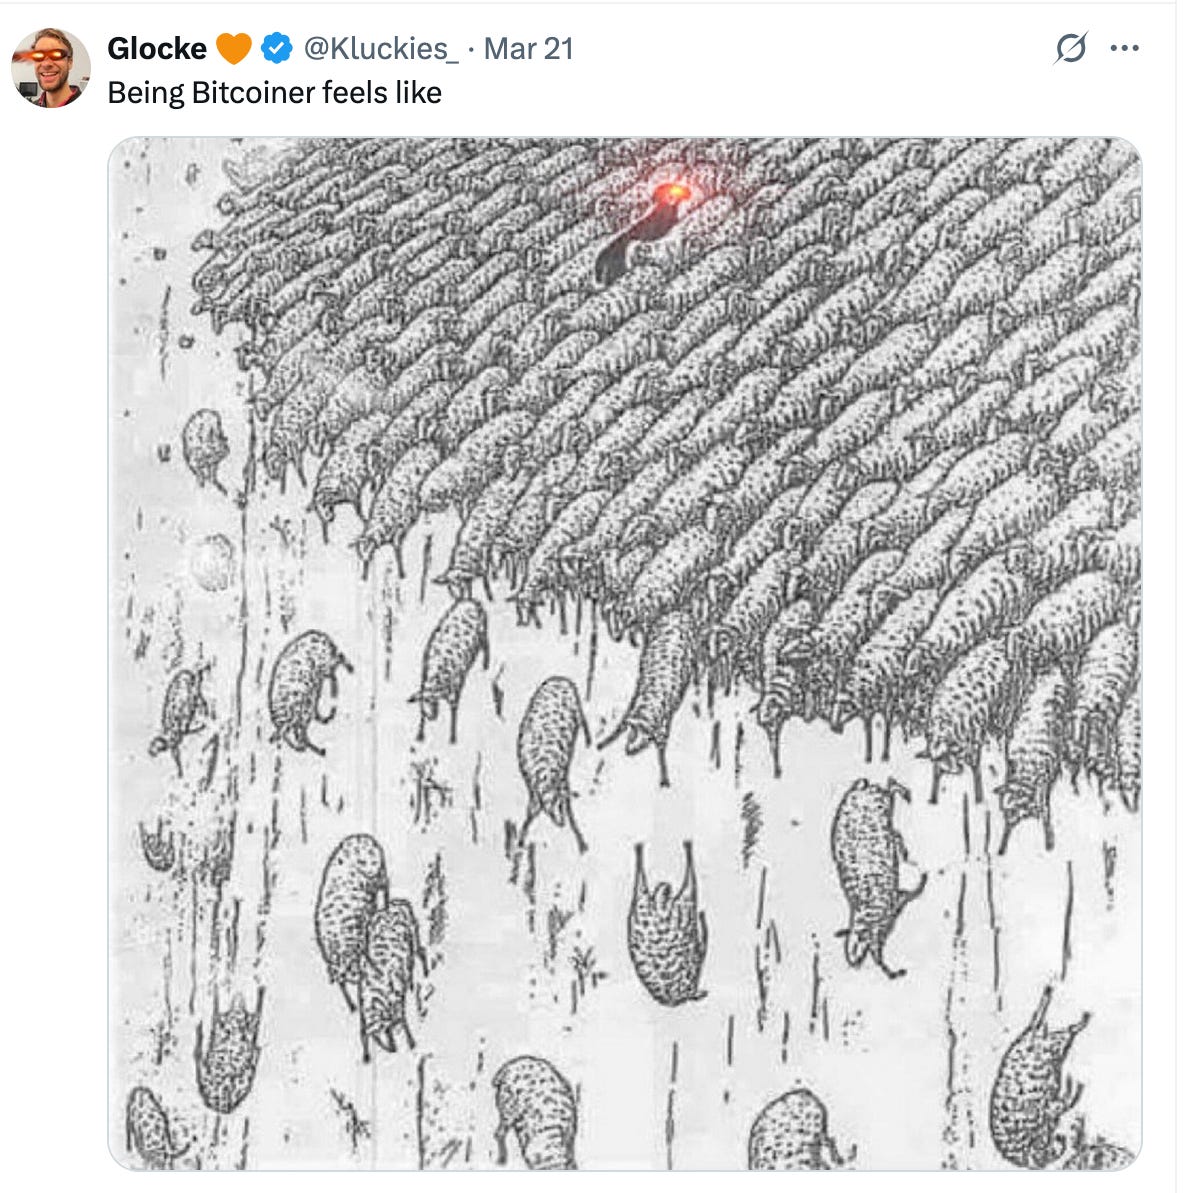Select the black sheep in the herd
Viewport: 1190px width, 1193px height.
click(x=638, y=234)
